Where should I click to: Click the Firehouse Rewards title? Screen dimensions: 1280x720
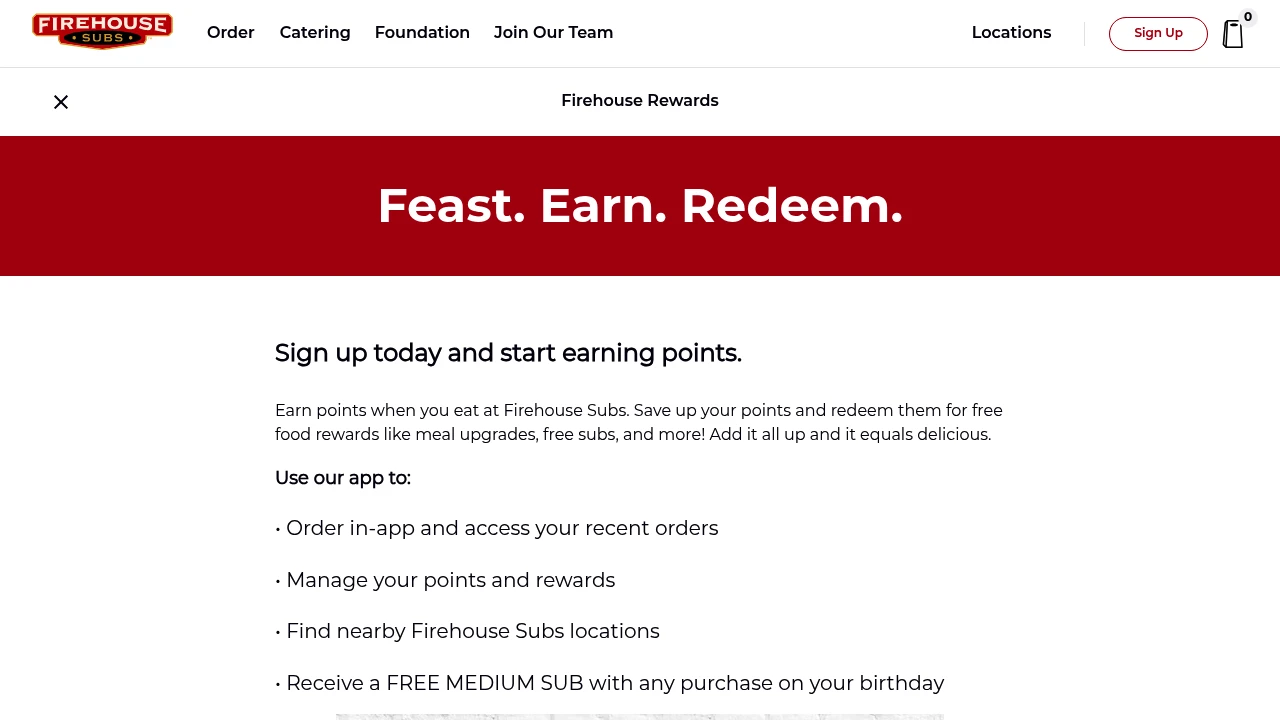coord(640,100)
